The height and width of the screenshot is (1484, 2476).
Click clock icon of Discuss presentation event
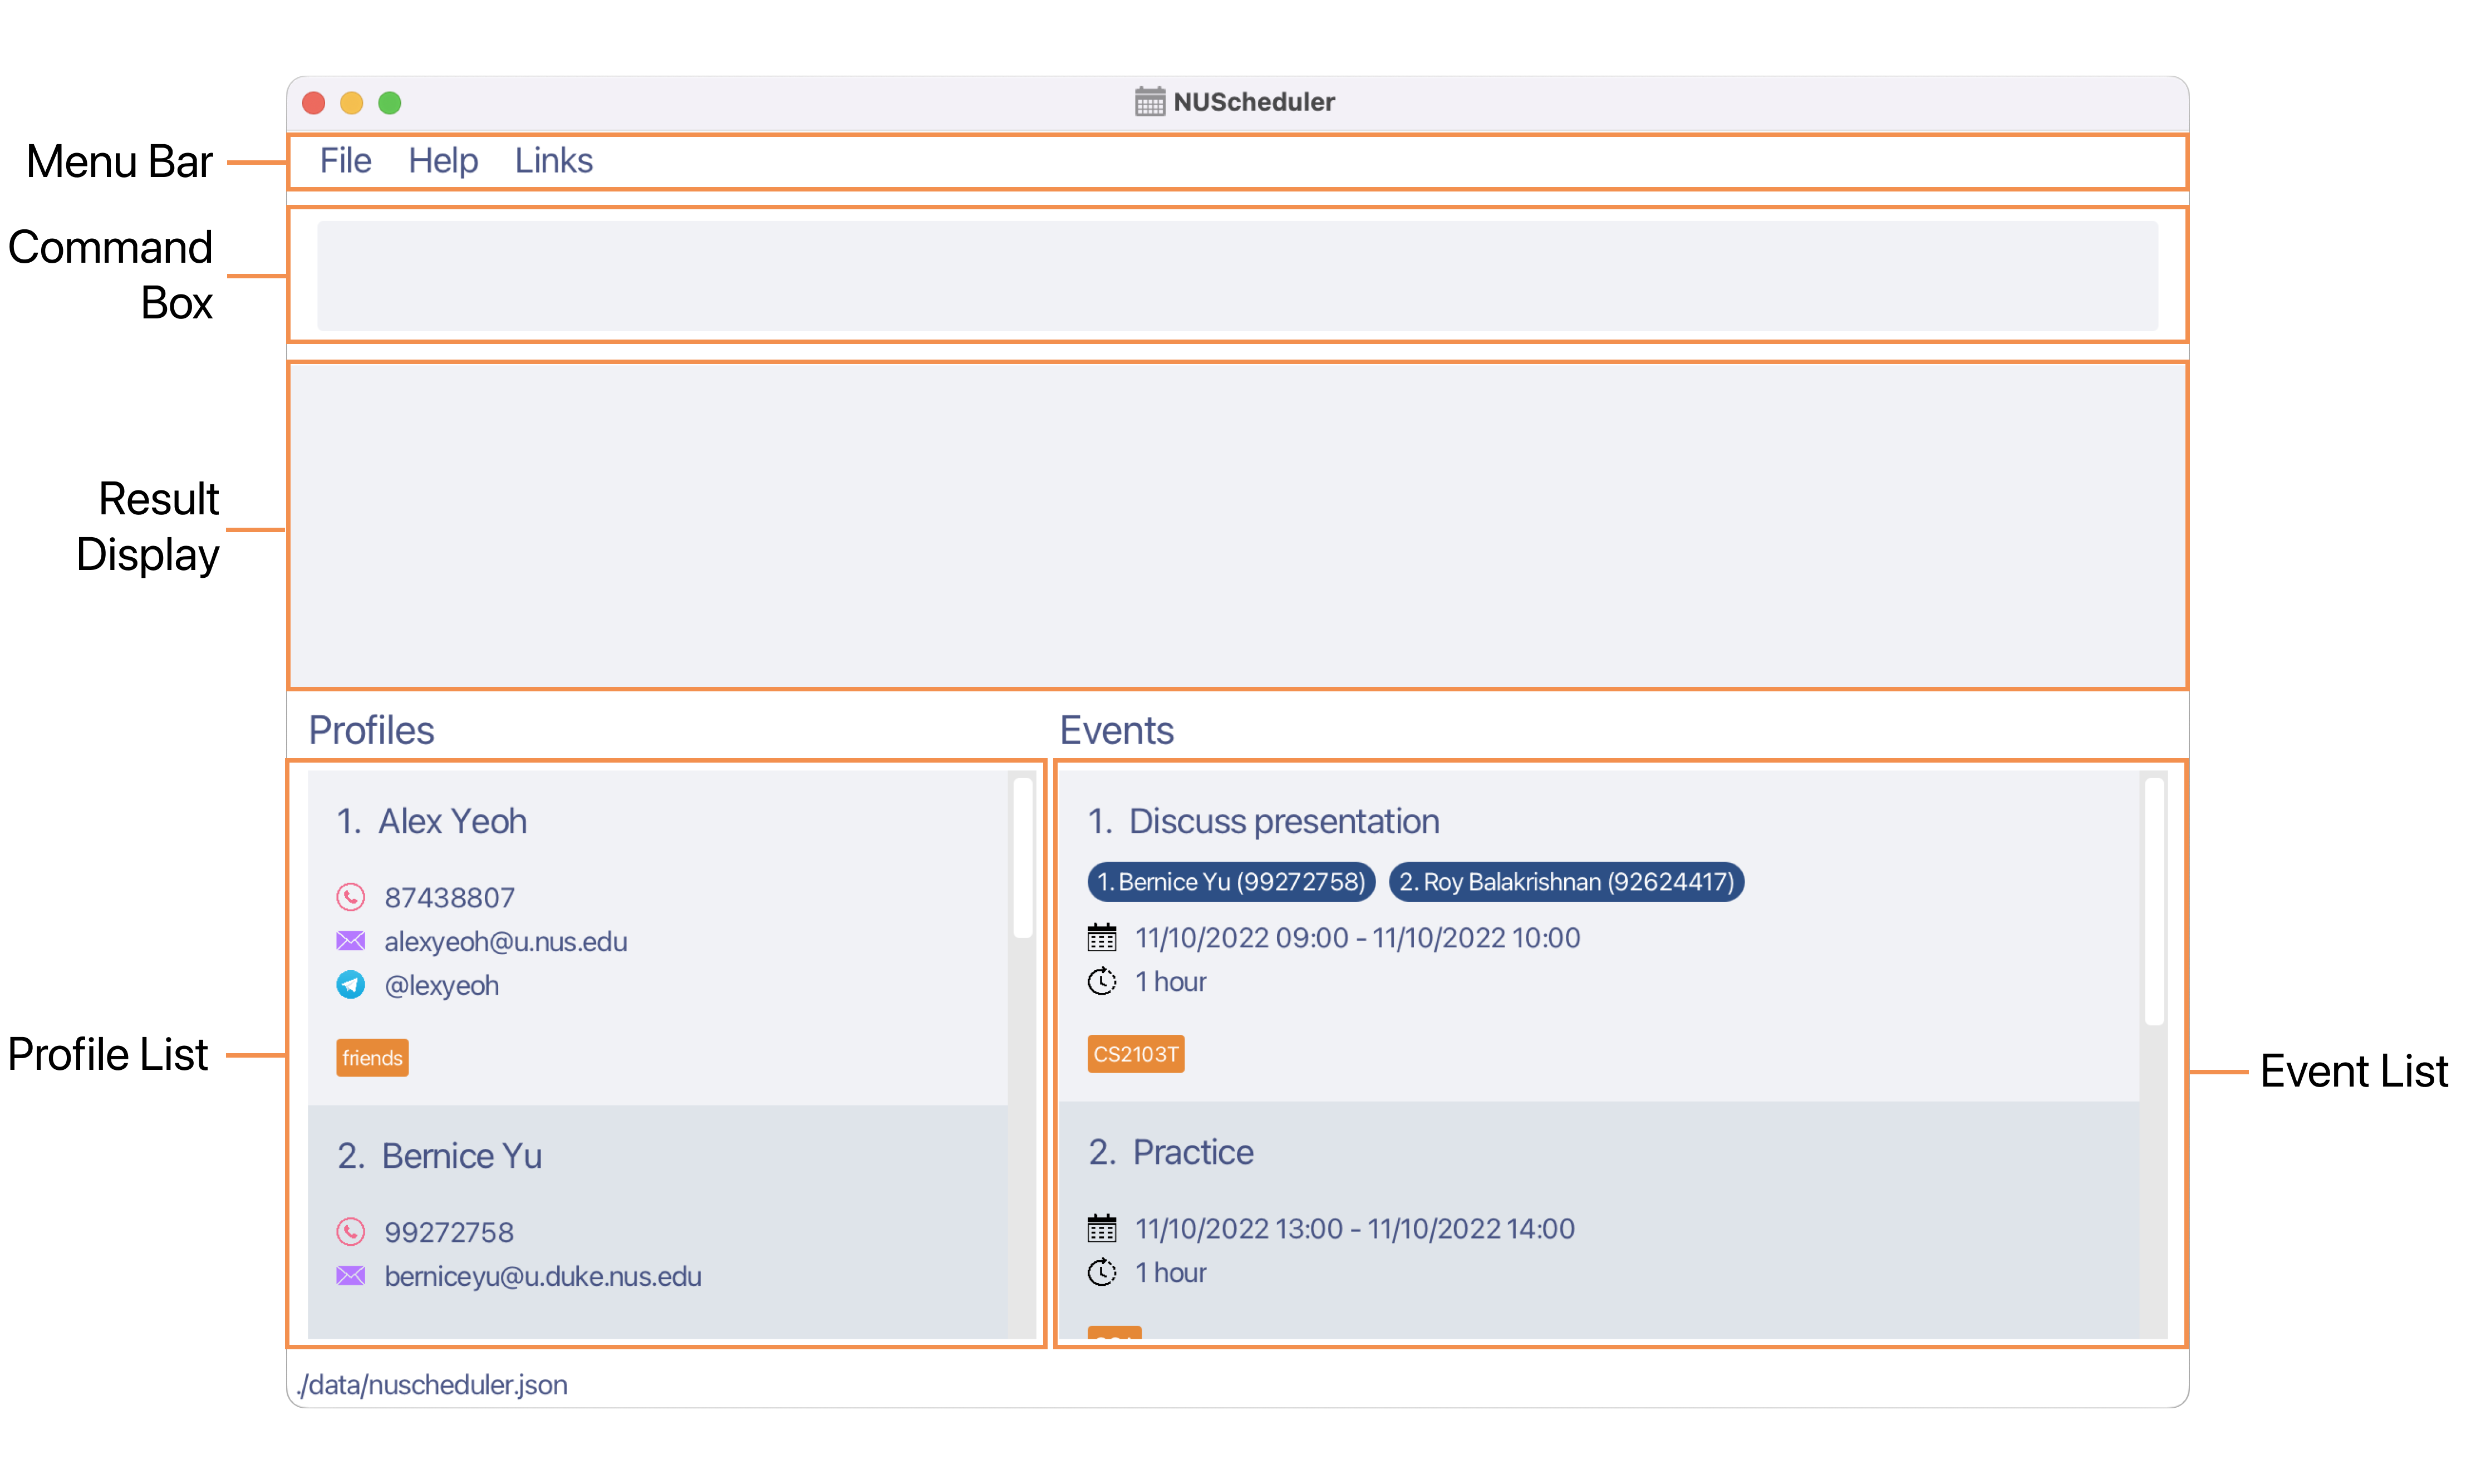coord(1102,981)
